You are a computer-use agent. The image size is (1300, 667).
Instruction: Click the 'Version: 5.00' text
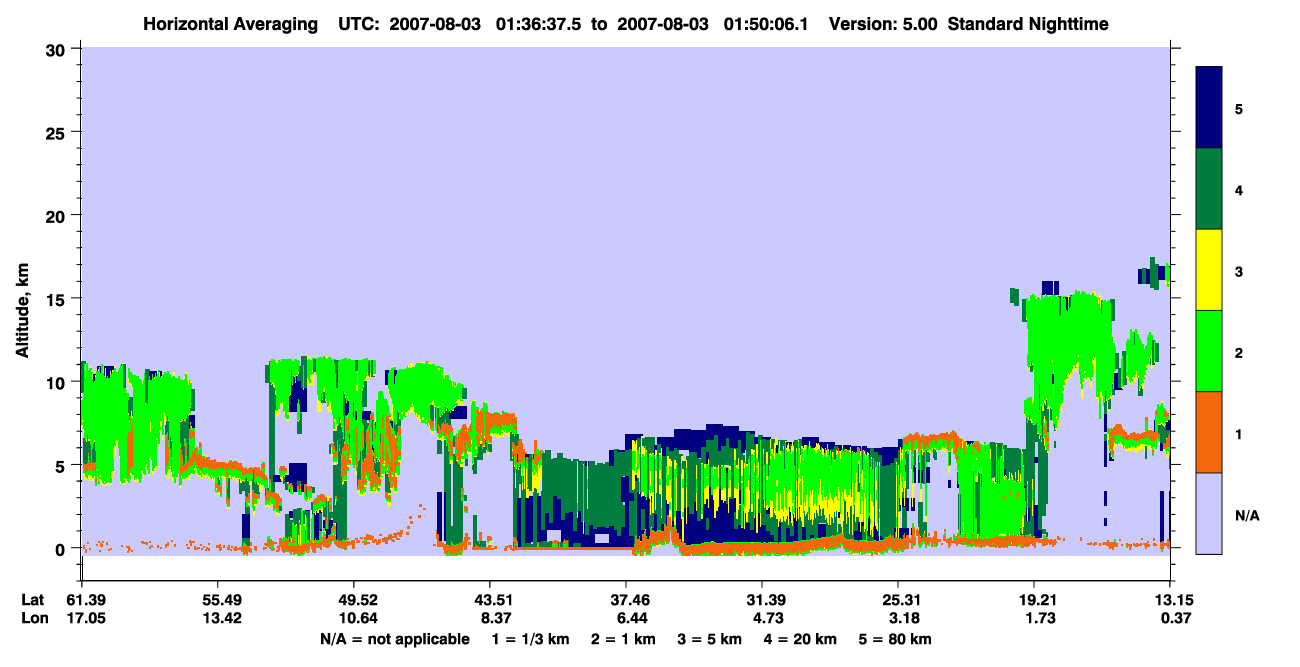click(x=883, y=24)
